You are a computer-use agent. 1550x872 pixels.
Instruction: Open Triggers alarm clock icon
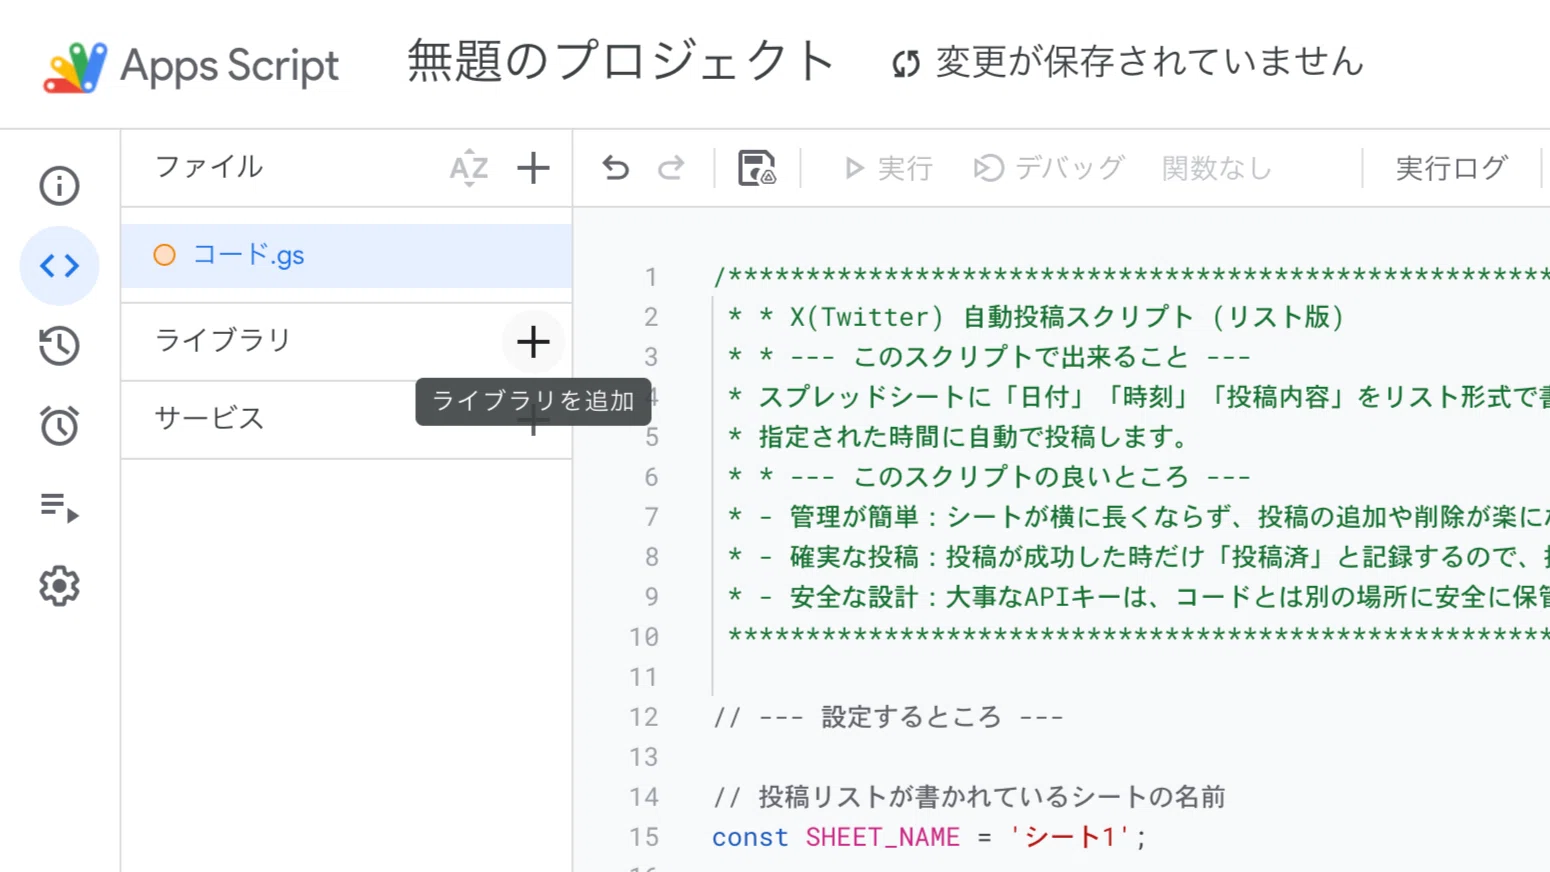coord(59,426)
